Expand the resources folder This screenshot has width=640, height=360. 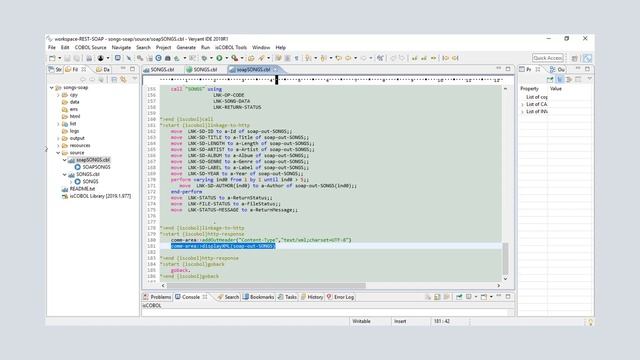[x=58, y=146]
